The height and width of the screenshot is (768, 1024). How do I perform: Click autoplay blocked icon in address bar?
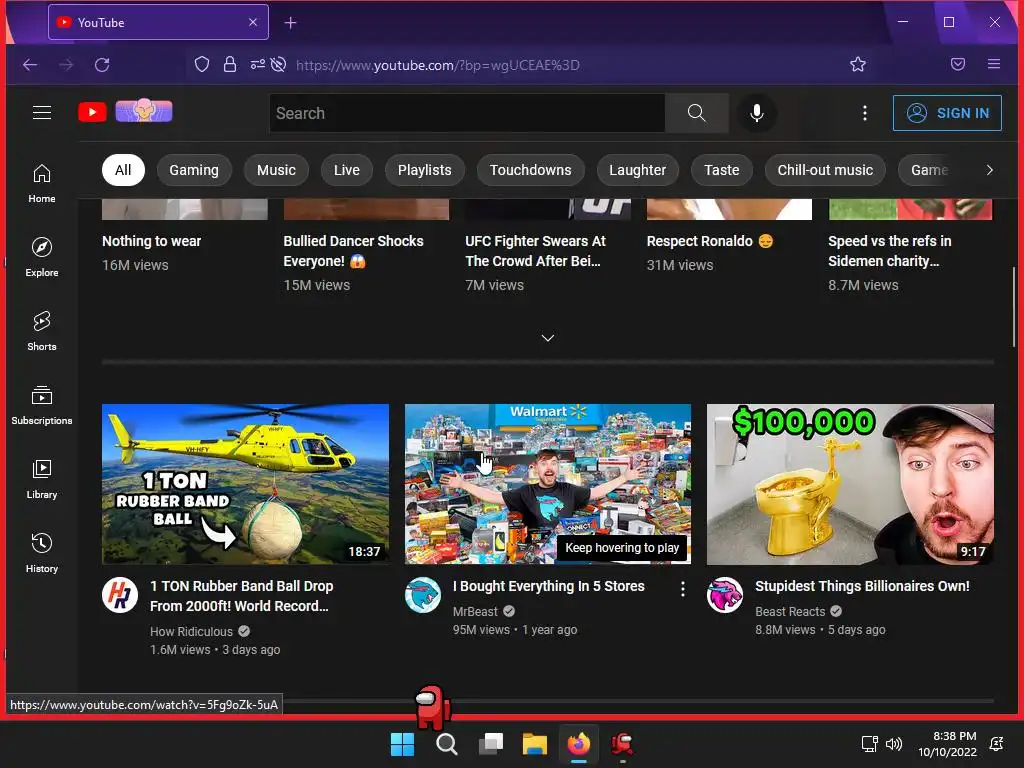(x=279, y=64)
